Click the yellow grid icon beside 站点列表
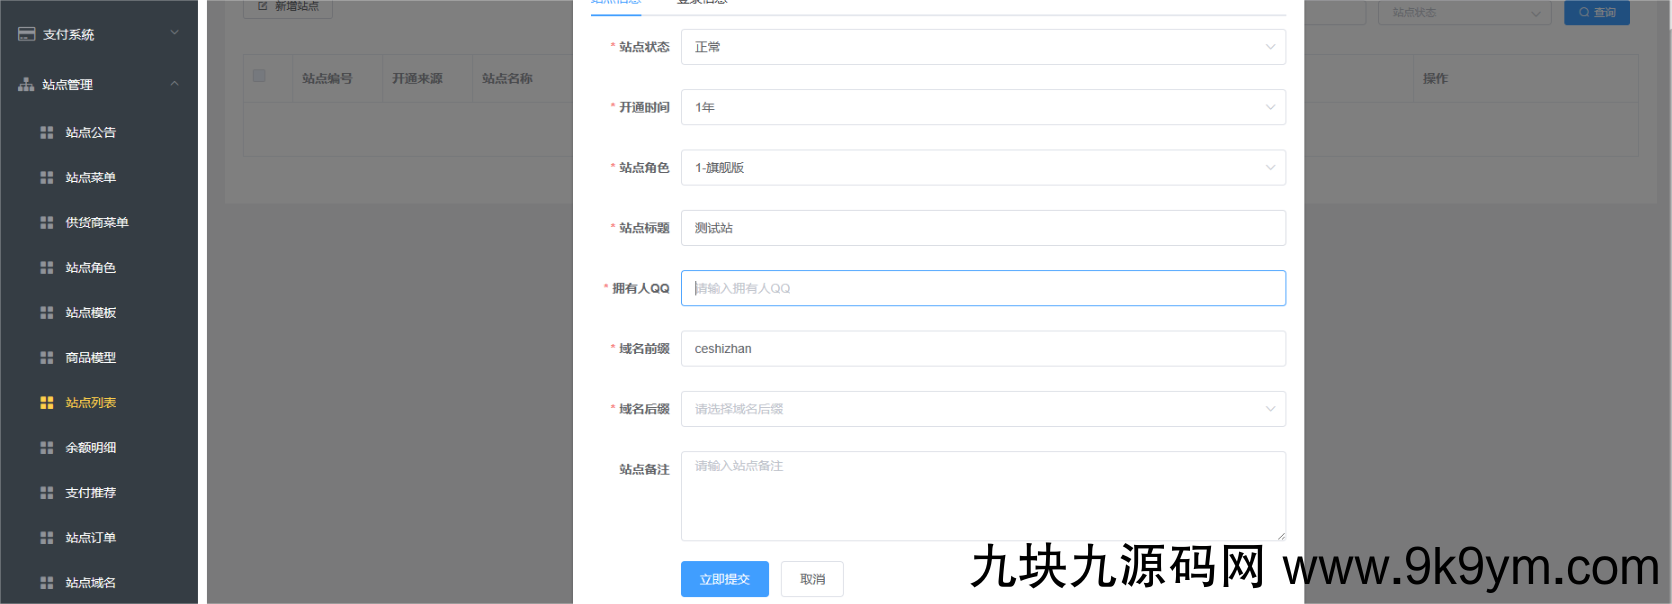Viewport: 1672px width, 604px height. [46, 402]
